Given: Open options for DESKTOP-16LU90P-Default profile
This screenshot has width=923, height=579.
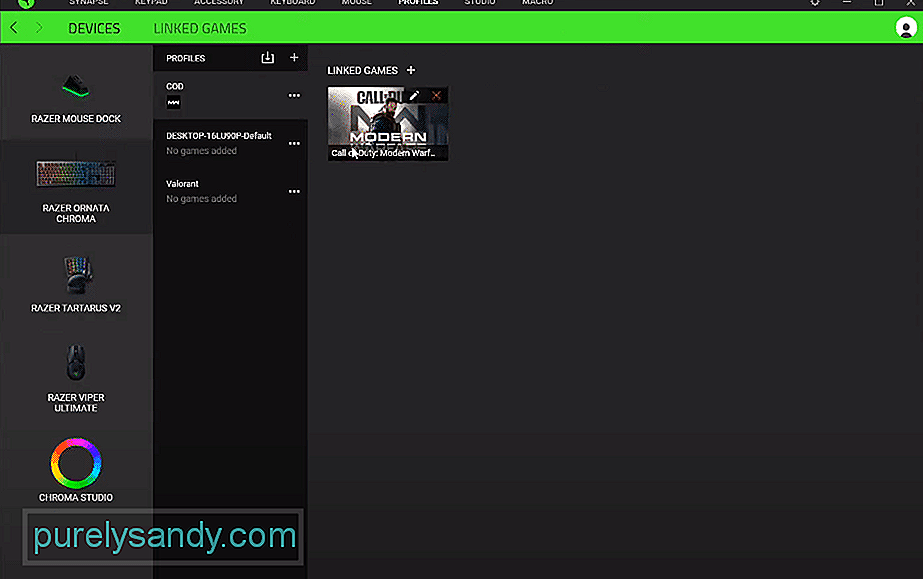Looking at the screenshot, I should pyautogui.click(x=294, y=144).
